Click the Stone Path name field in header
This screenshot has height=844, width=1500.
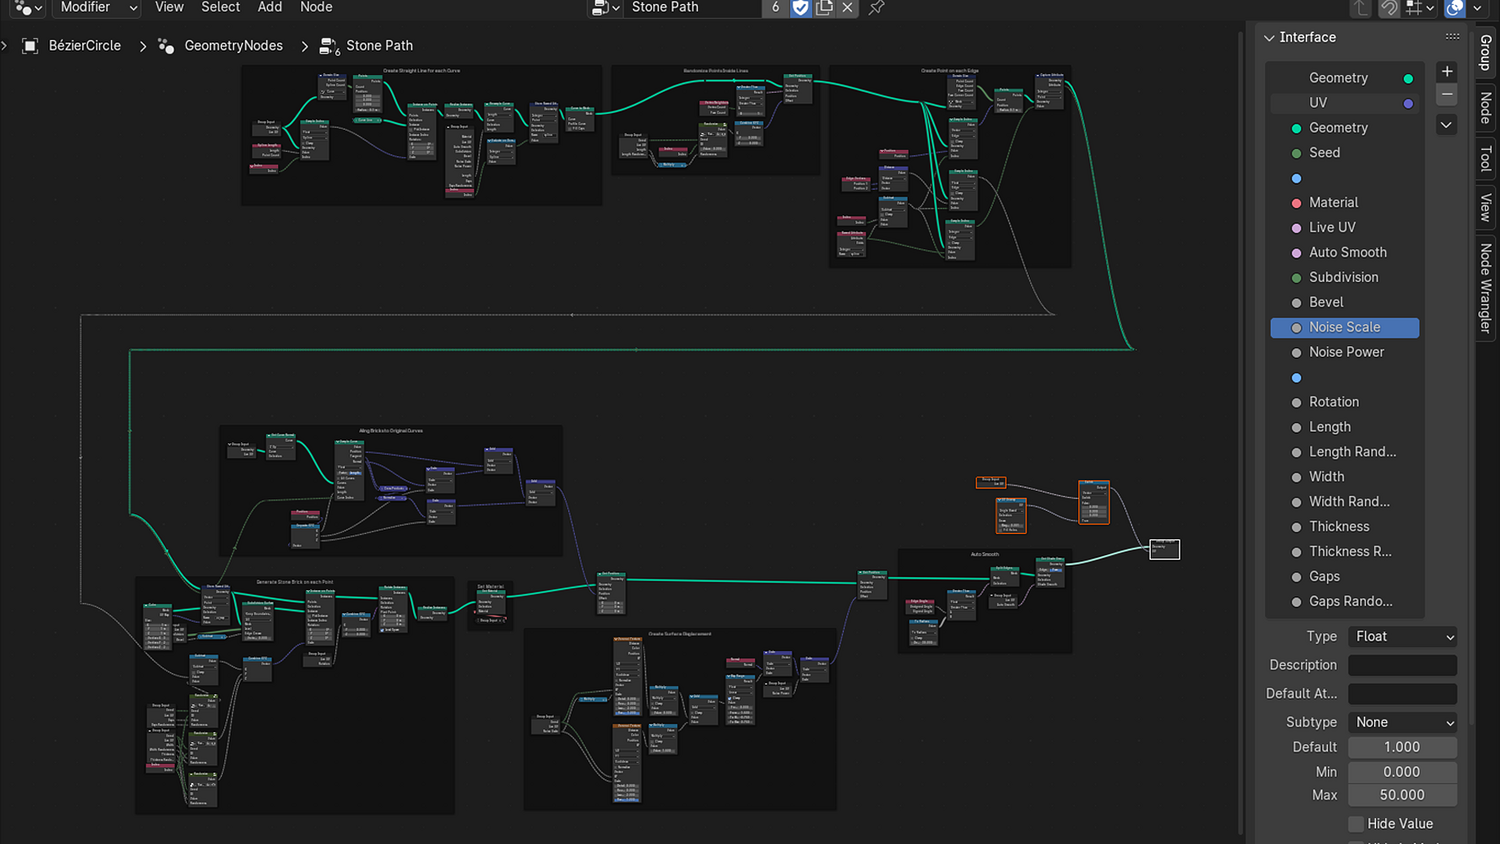(692, 8)
